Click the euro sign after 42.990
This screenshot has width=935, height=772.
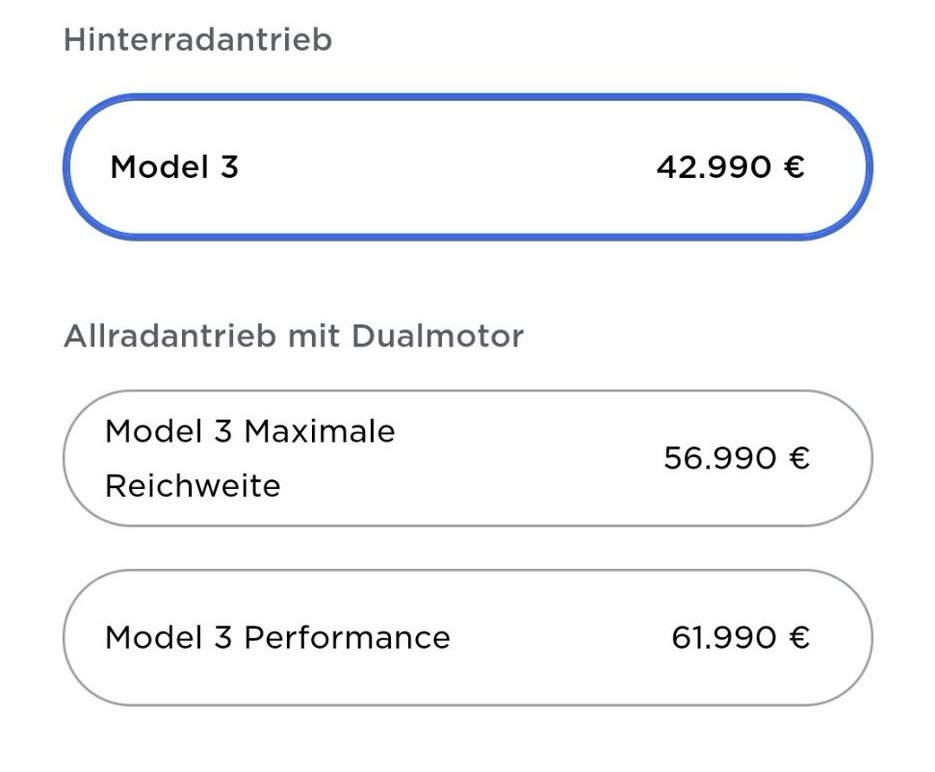click(x=794, y=166)
